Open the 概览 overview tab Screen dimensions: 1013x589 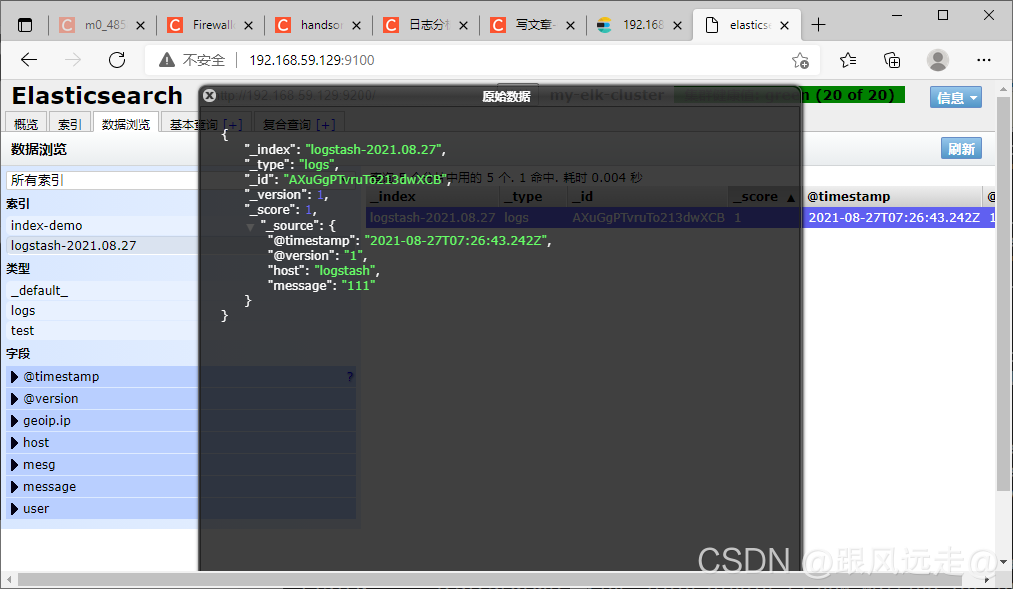[26, 124]
